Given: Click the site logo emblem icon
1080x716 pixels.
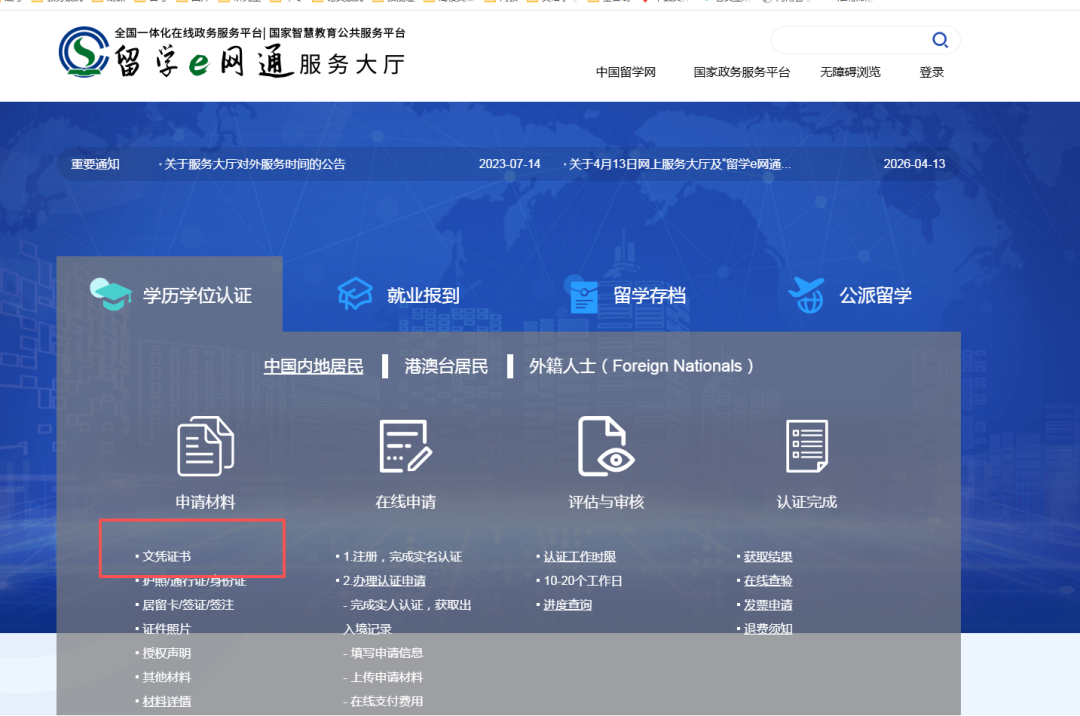Looking at the screenshot, I should [x=83, y=52].
